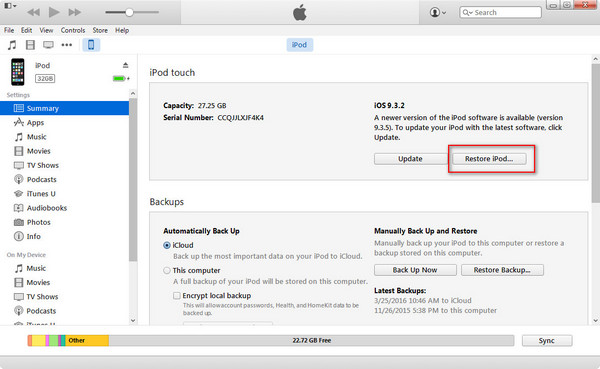Click the iPod tab

point(299,45)
